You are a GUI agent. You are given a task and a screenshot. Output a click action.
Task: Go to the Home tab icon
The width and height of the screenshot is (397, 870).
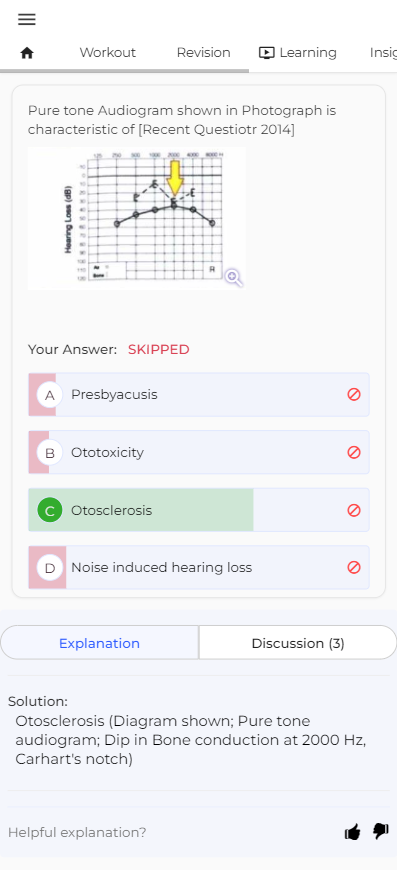(27, 53)
